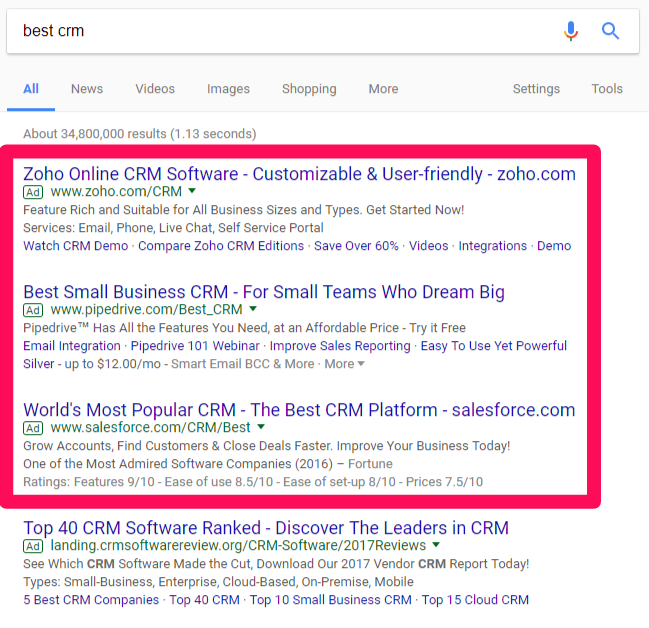Open Easy To Use Yet Powerful sitelink

(494, 346)
